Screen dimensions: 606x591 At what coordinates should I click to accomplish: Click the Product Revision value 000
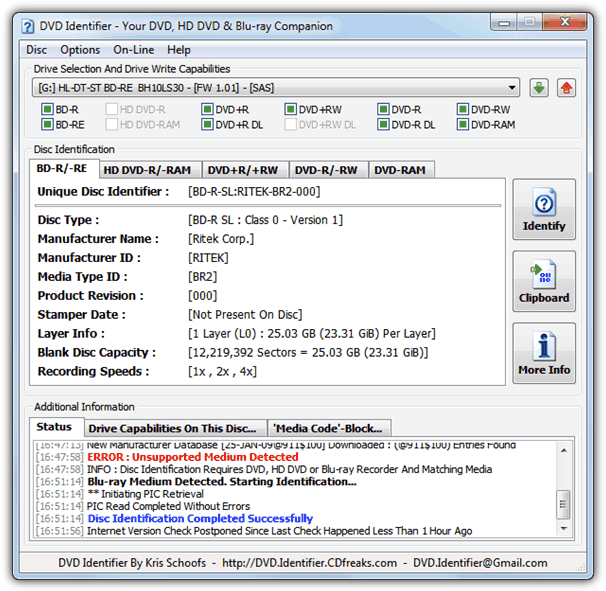[202, 296]
